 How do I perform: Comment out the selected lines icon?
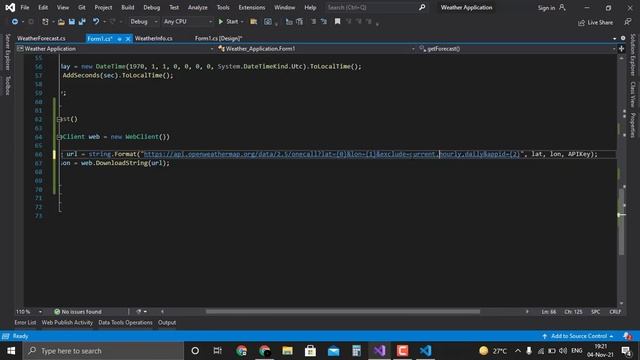(x=313, y=22)
